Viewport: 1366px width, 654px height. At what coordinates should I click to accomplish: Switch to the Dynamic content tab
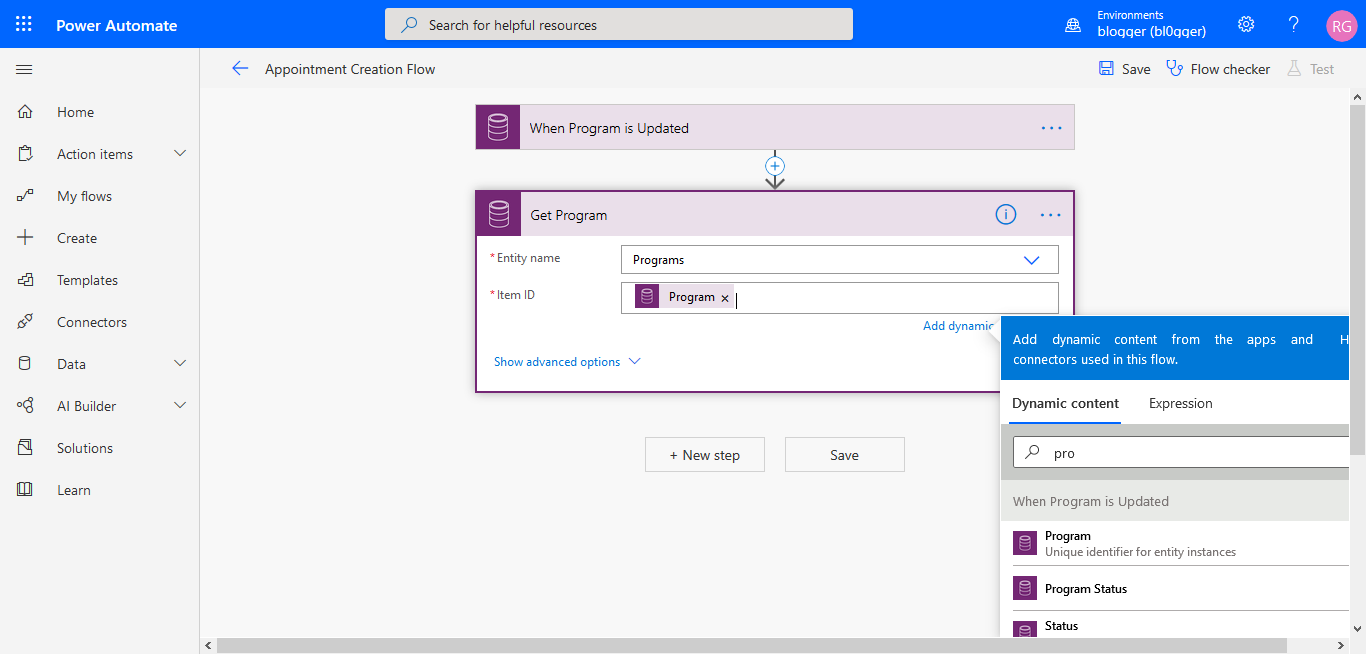(1065, 403)
